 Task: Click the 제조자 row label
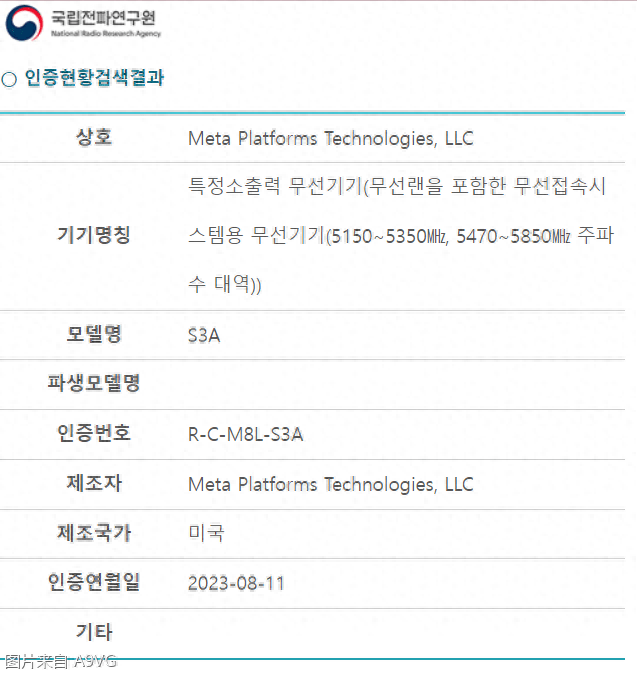click(94, 484)
